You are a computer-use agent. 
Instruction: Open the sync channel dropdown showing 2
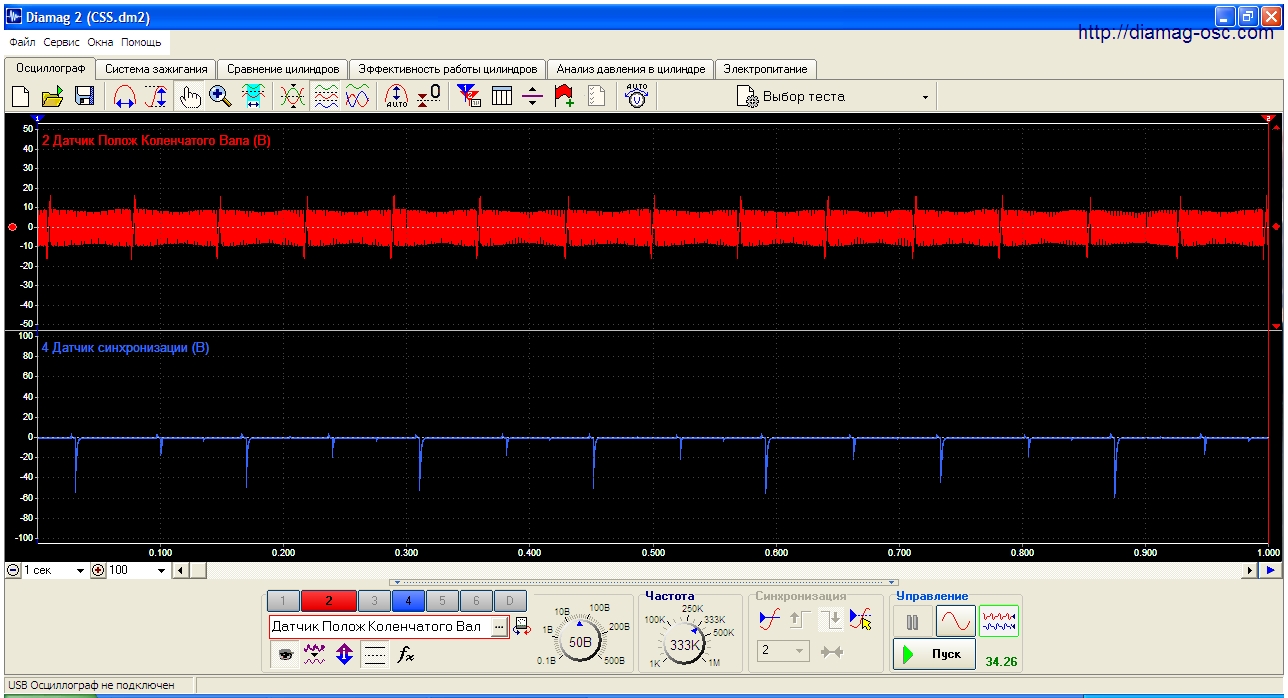[783, 651]
